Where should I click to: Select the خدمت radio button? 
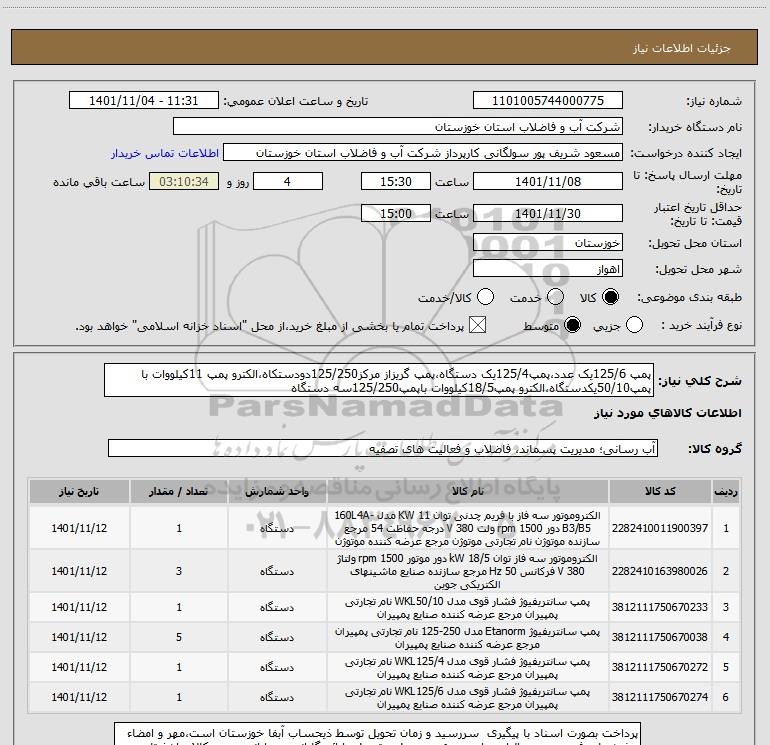coord(555,297)
